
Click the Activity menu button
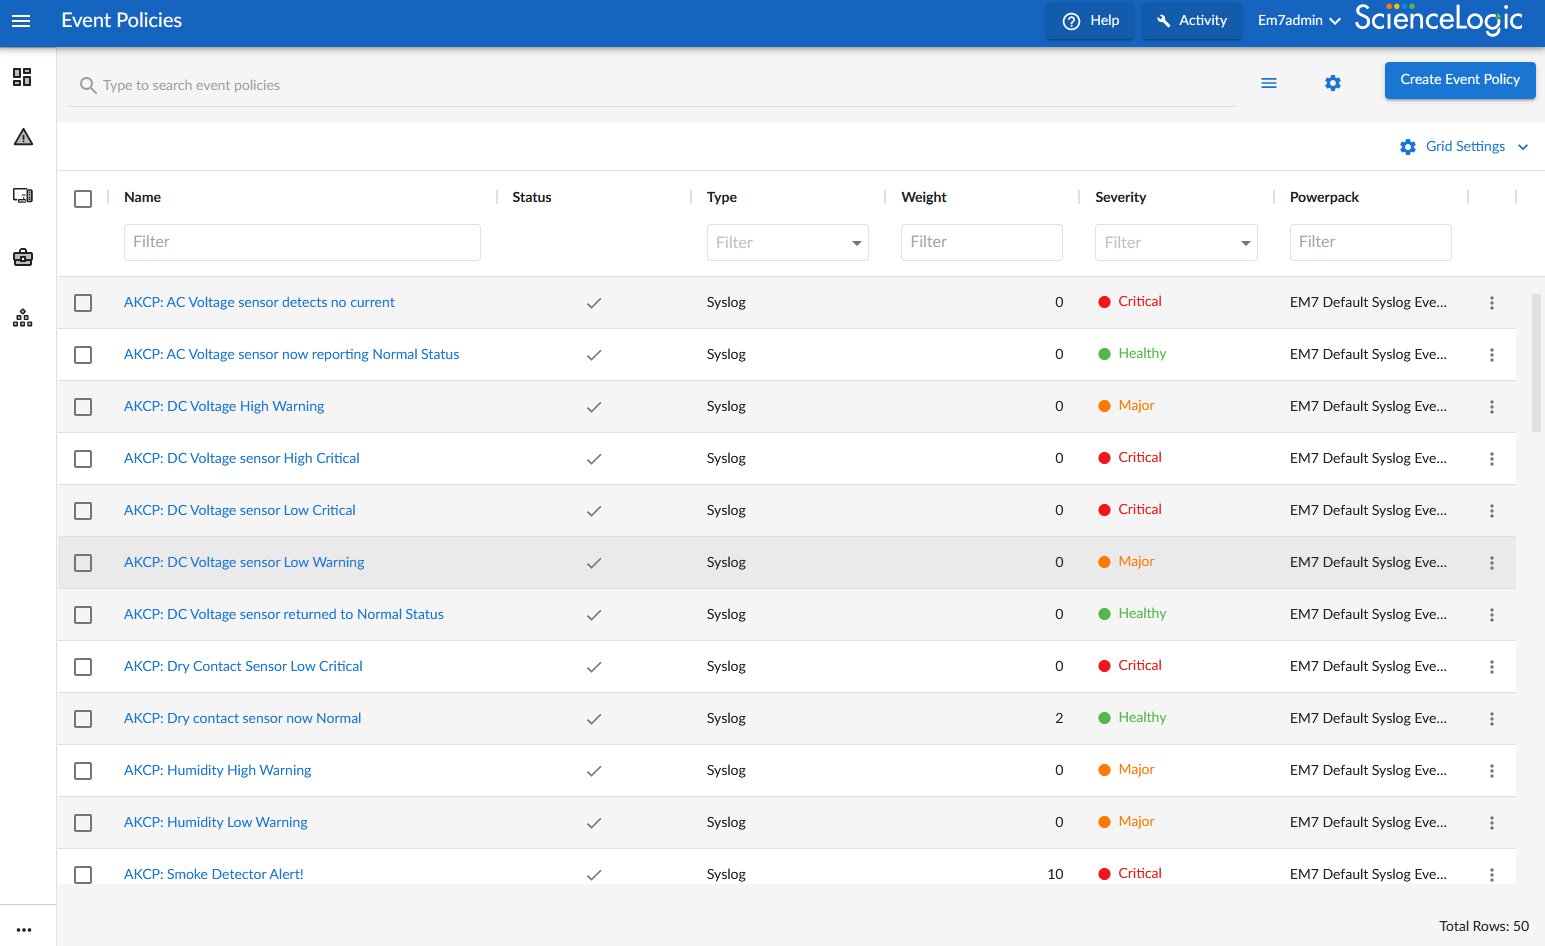pyautogui.click(x=1191, y=21)
